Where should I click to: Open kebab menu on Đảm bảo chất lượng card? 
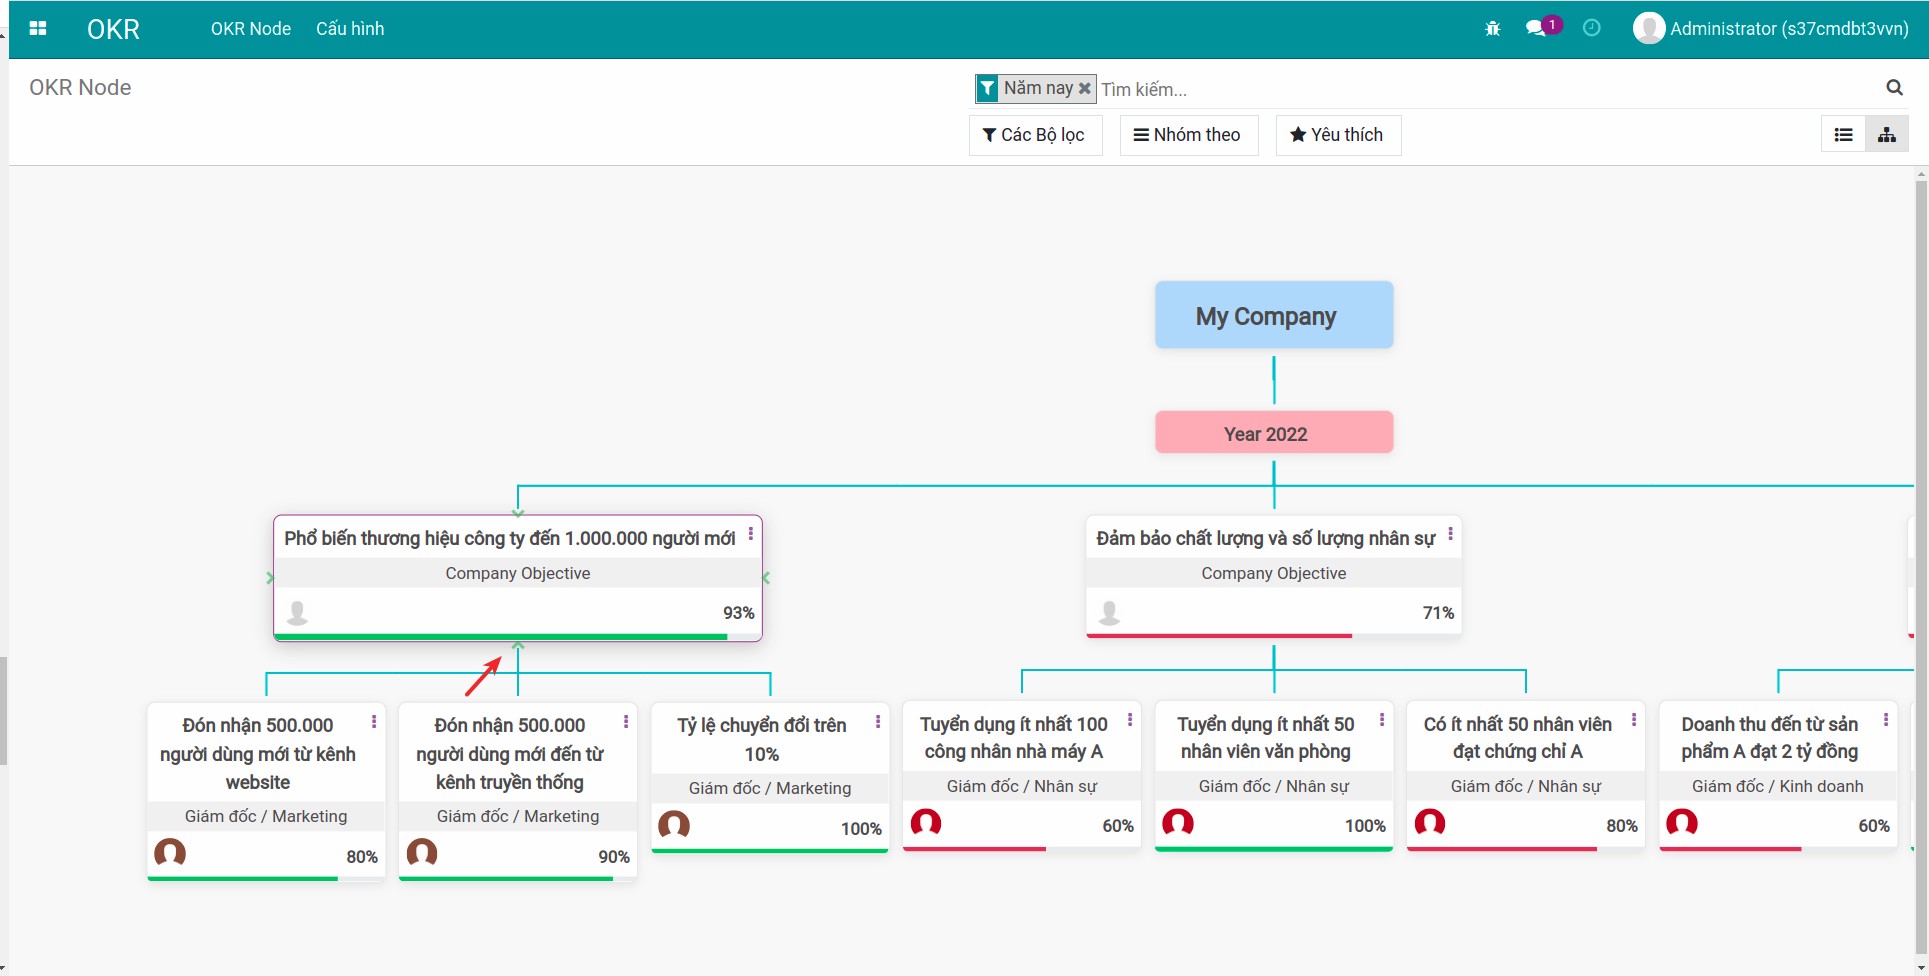click(x=1450, y=535)
